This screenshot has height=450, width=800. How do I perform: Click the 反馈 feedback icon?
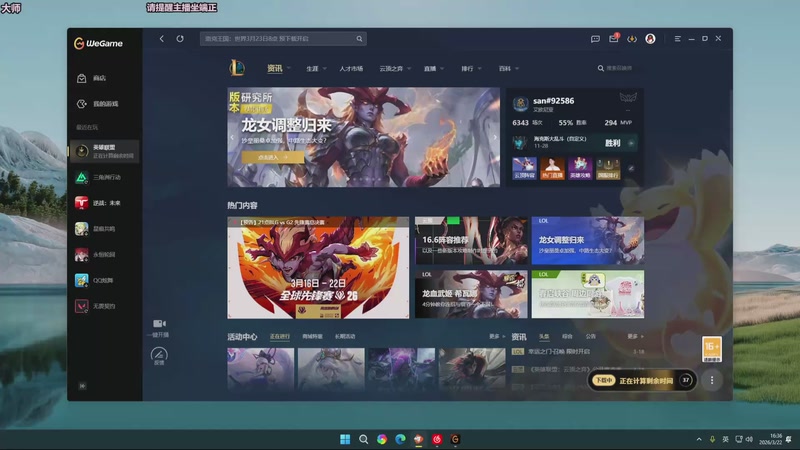(159, 354)
